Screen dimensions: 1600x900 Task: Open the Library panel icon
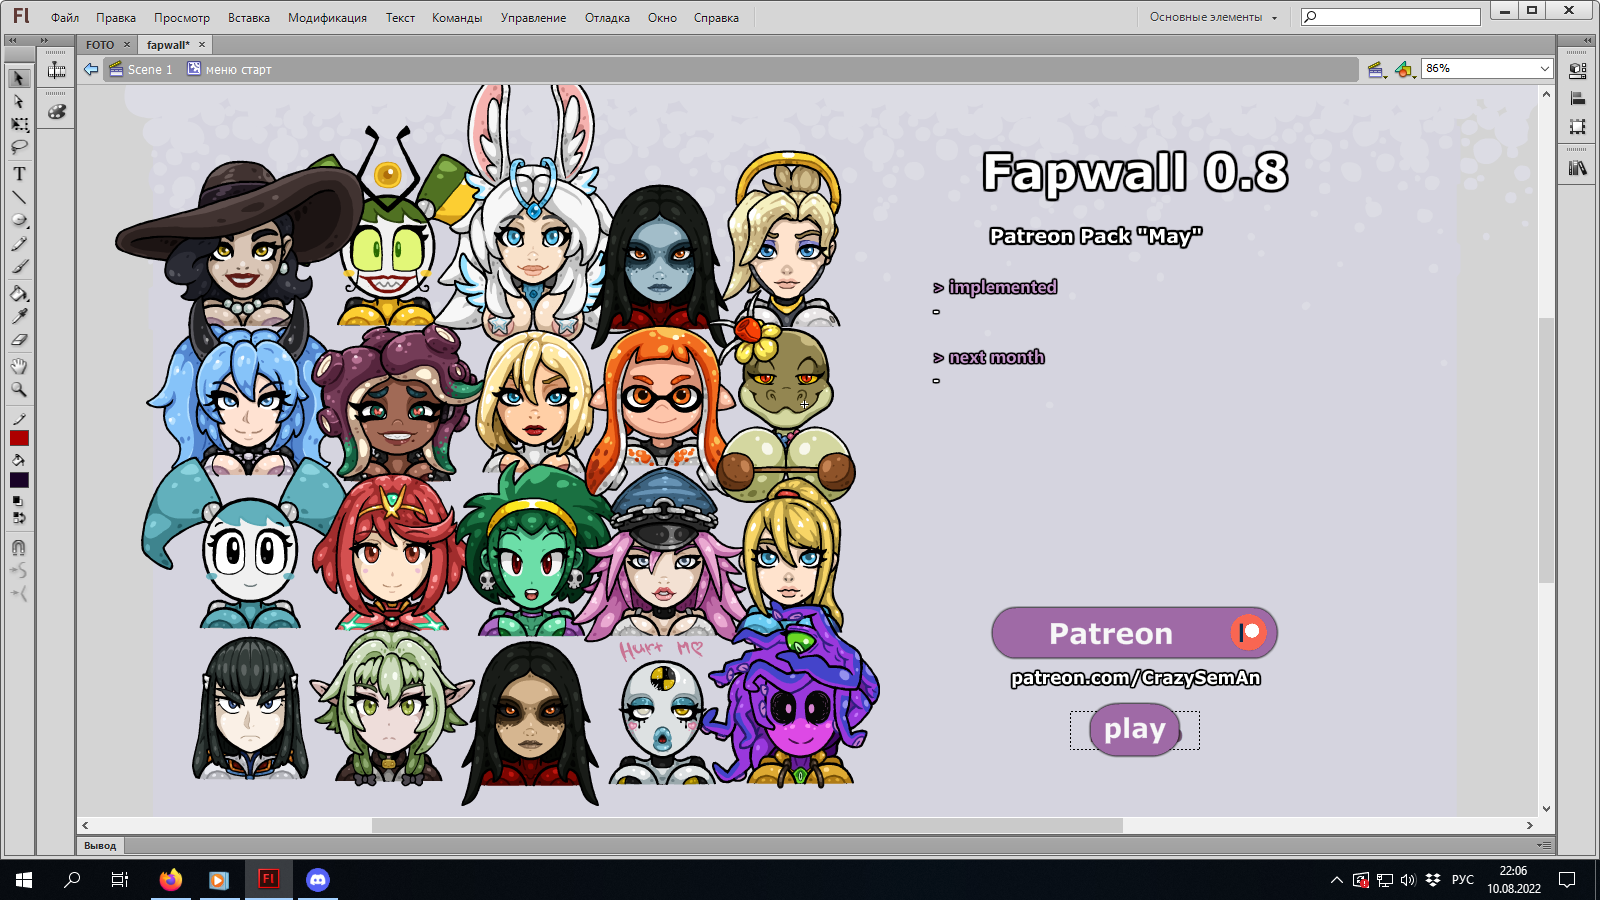[x=1578, y=168]
